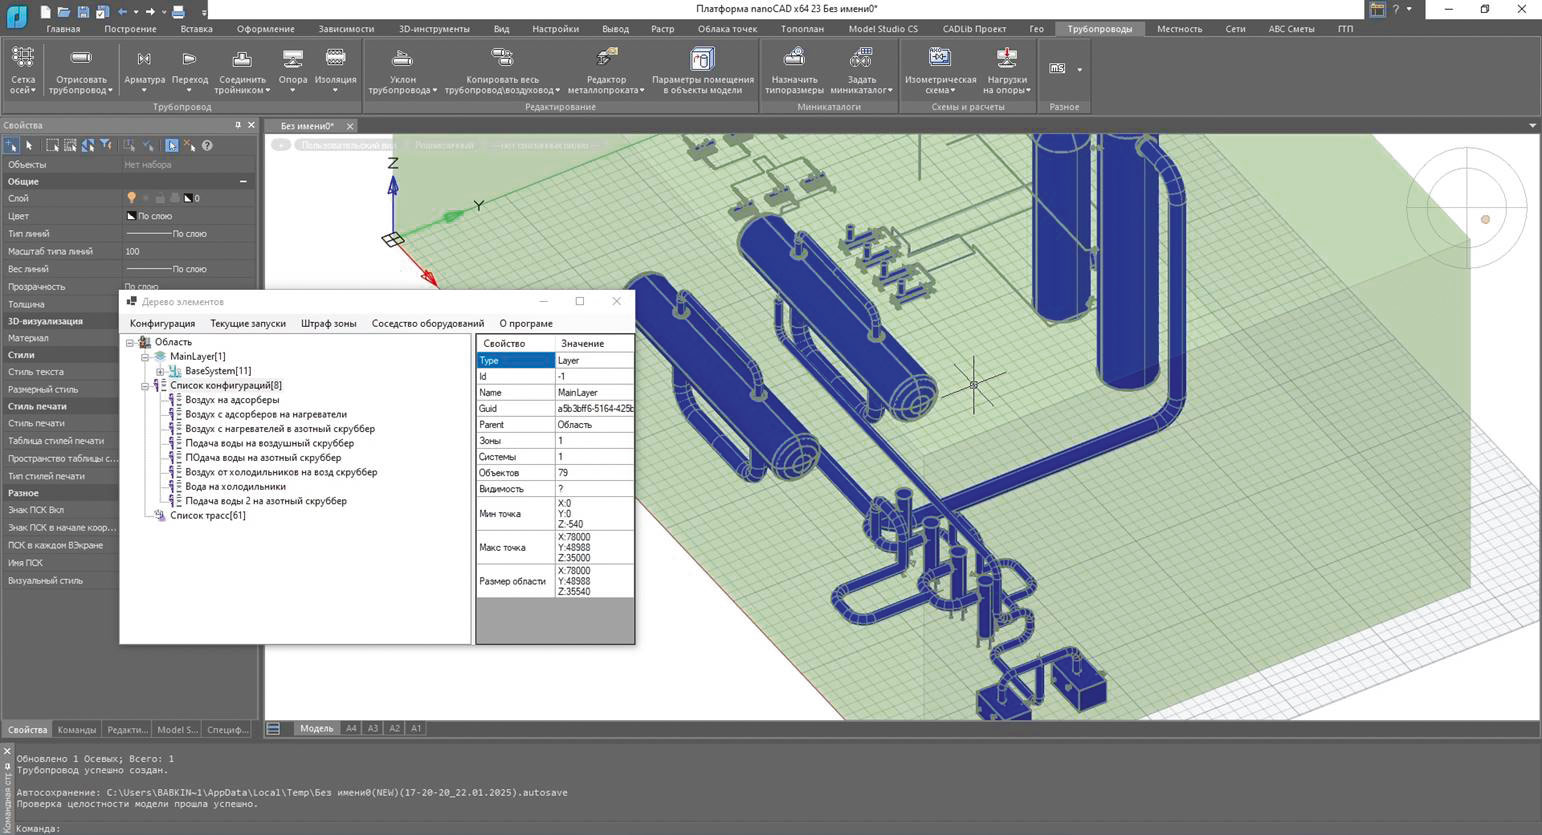The image size is (1542, 835).
Task: Open the Сетка осей tool
Action: pos(22,69)
